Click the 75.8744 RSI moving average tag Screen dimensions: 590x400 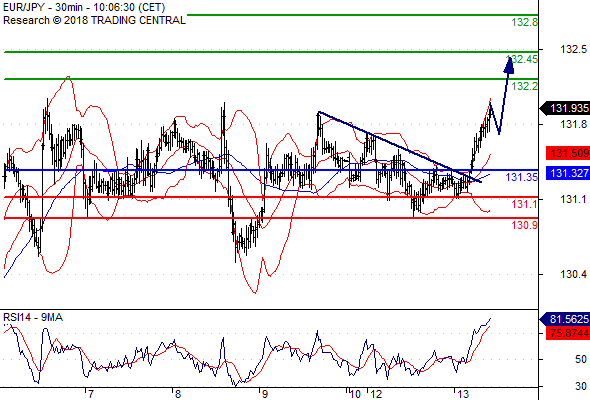[x=568, y=333]
